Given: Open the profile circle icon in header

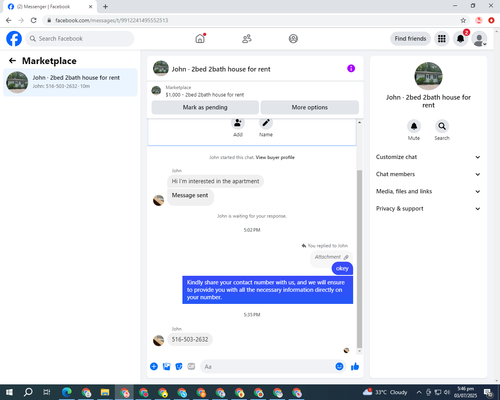Looking at the screenshot, I should (x=293, y=39).
